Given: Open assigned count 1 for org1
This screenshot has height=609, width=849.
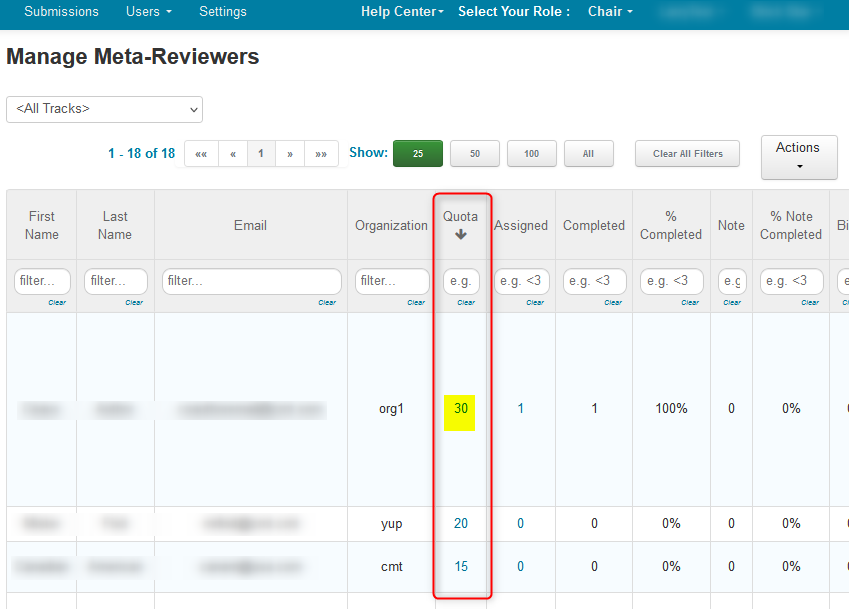Looking at the screenshot, I should [520, 409].
